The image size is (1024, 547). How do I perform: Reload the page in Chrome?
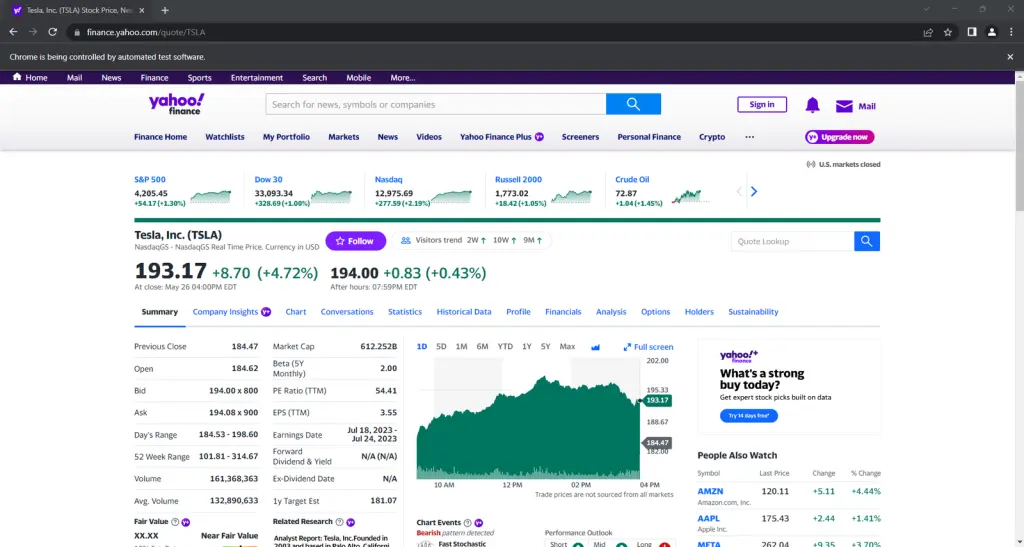coord(53,32)
